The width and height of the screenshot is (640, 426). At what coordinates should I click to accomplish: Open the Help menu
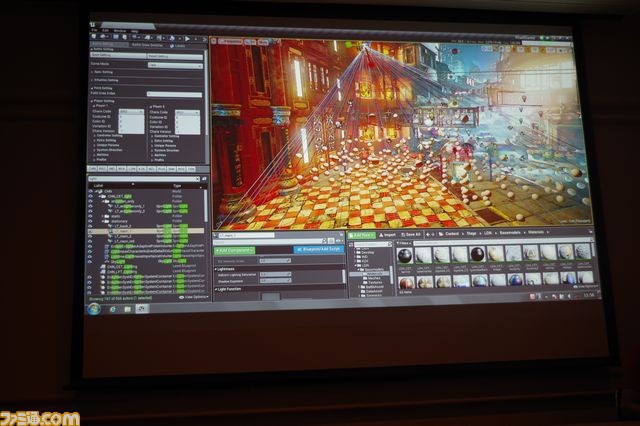[135, 31]
